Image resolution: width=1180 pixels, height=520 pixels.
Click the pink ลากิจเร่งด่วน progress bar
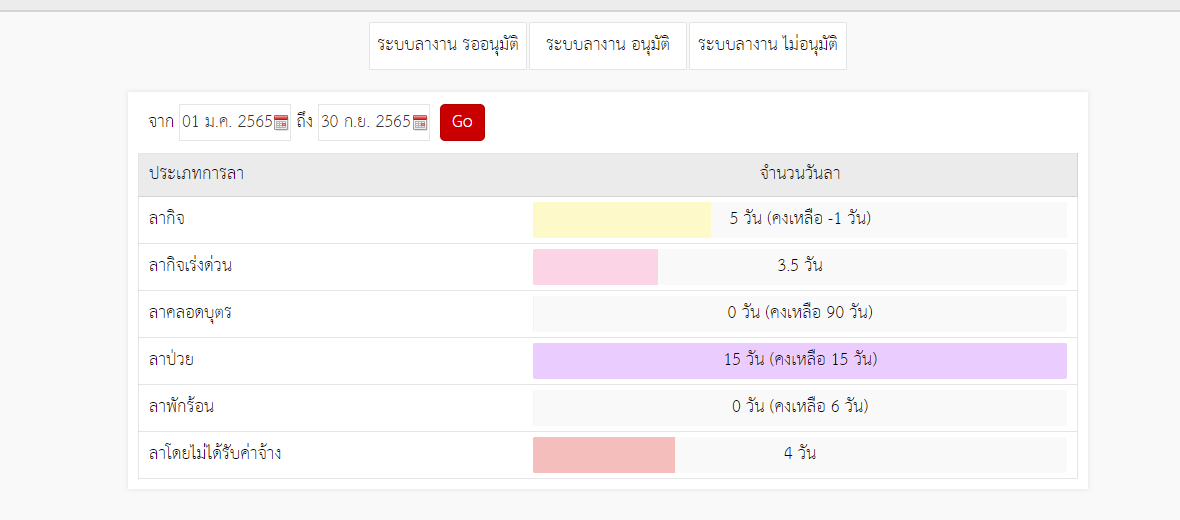(595, 266)
